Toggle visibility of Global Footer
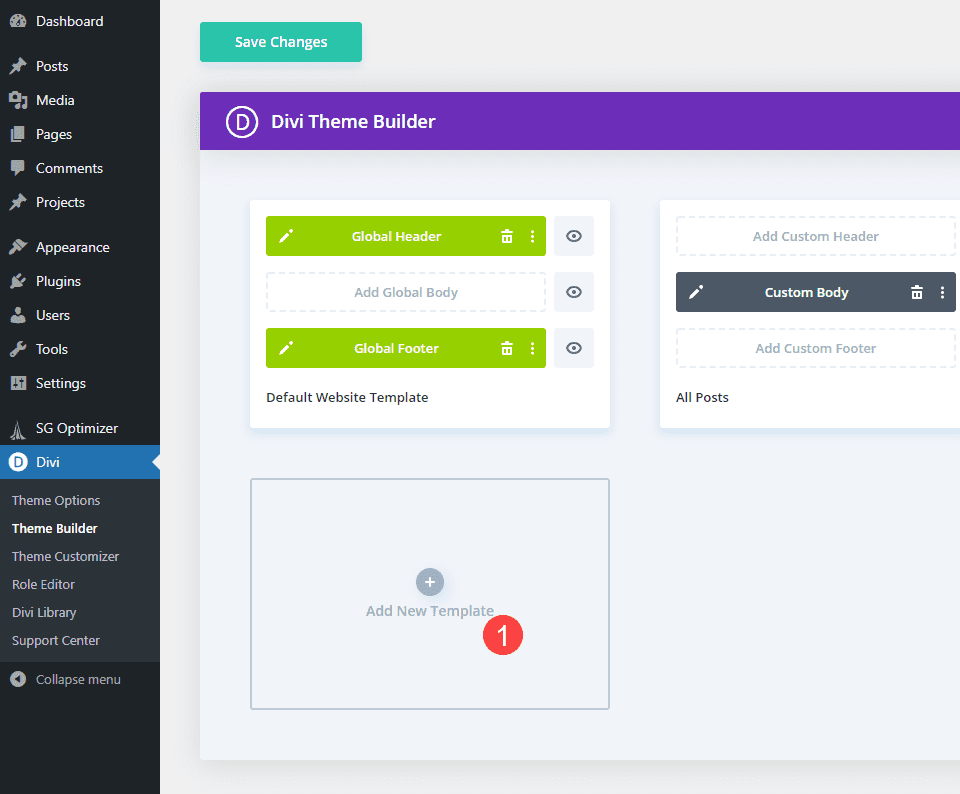Viewport: 960px width, 794px height. click(574, 348)
